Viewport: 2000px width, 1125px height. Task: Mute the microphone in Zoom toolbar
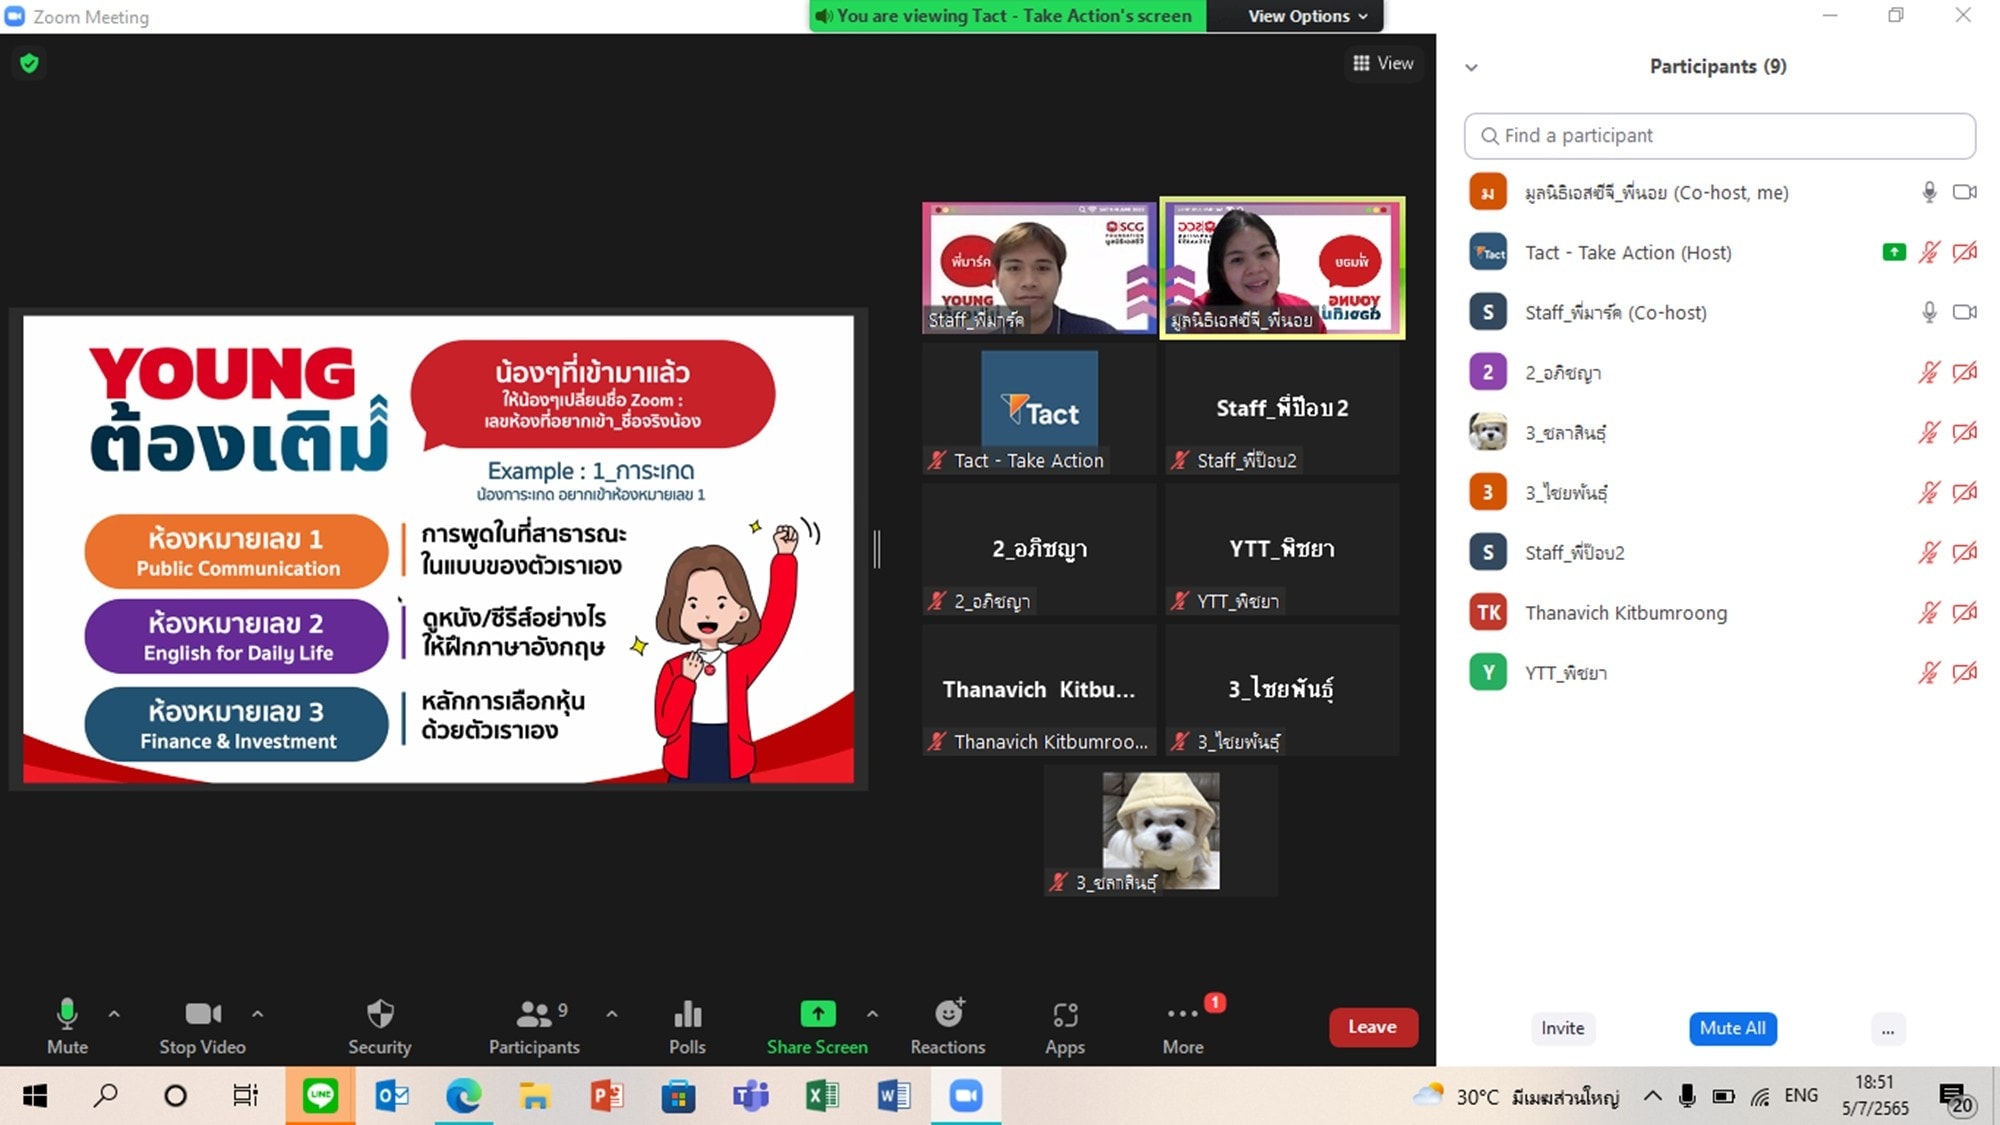pos(67,1026)
